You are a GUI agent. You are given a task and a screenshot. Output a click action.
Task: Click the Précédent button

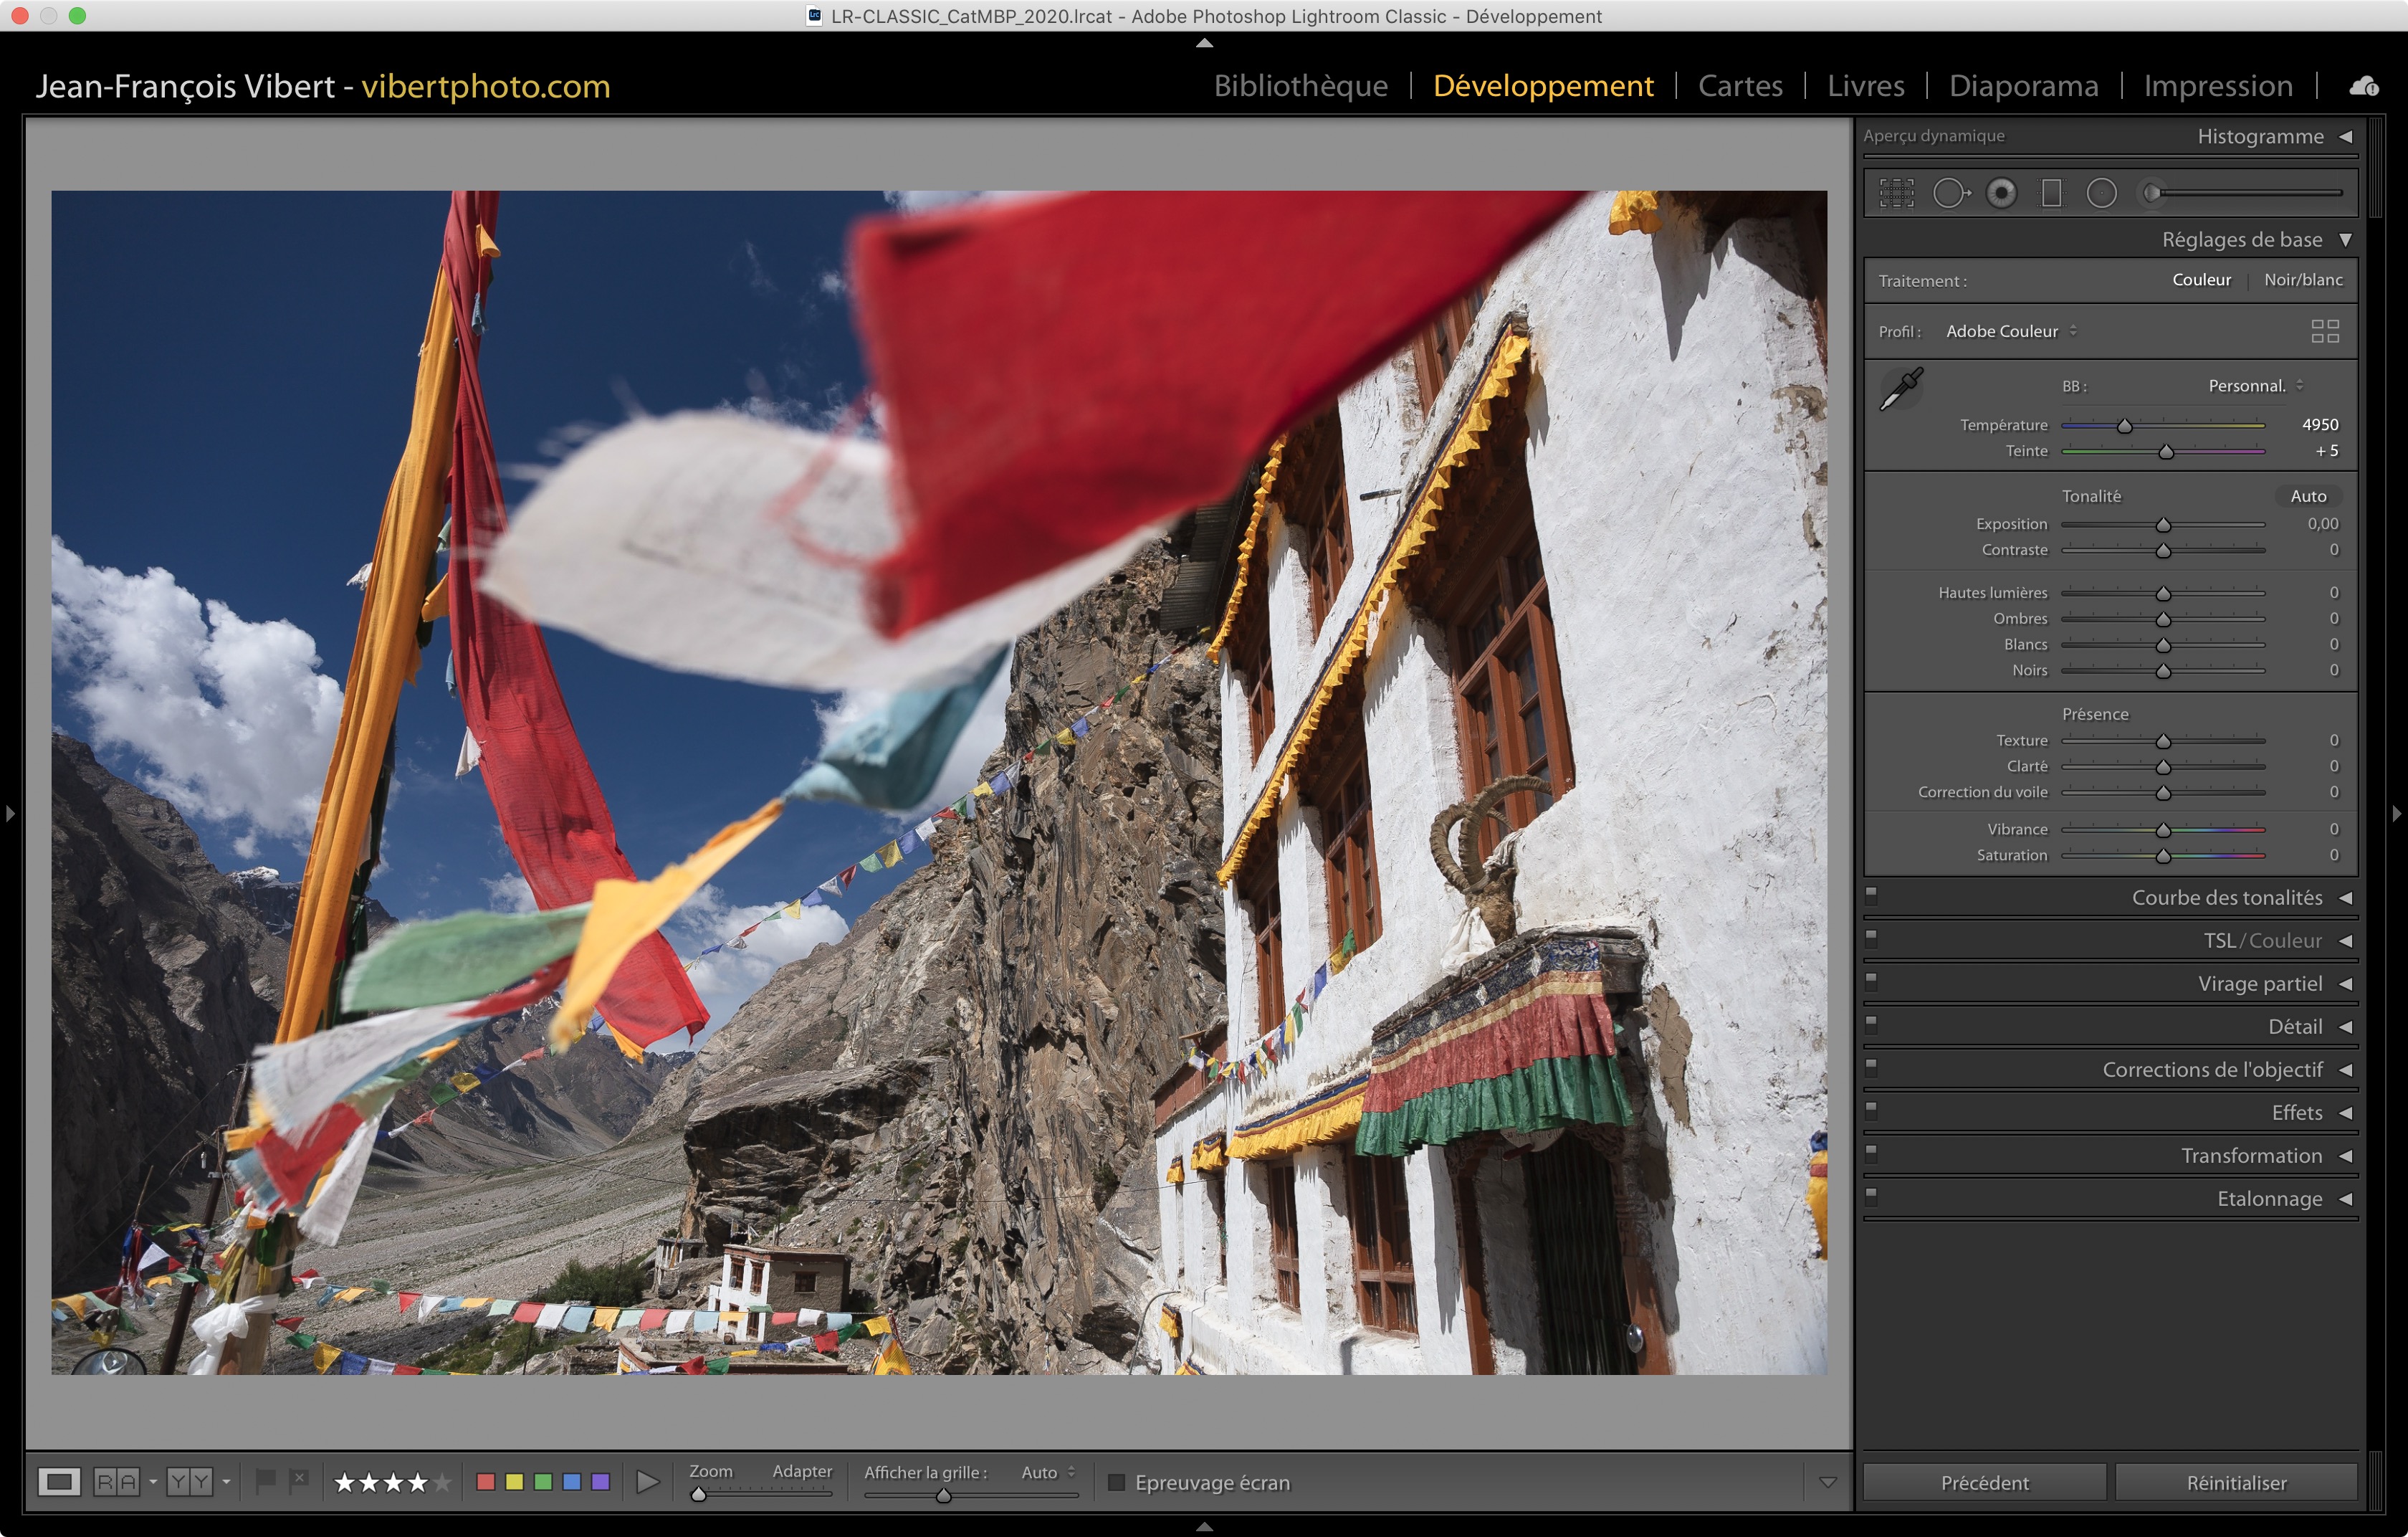click(x=1984, y=1482)
